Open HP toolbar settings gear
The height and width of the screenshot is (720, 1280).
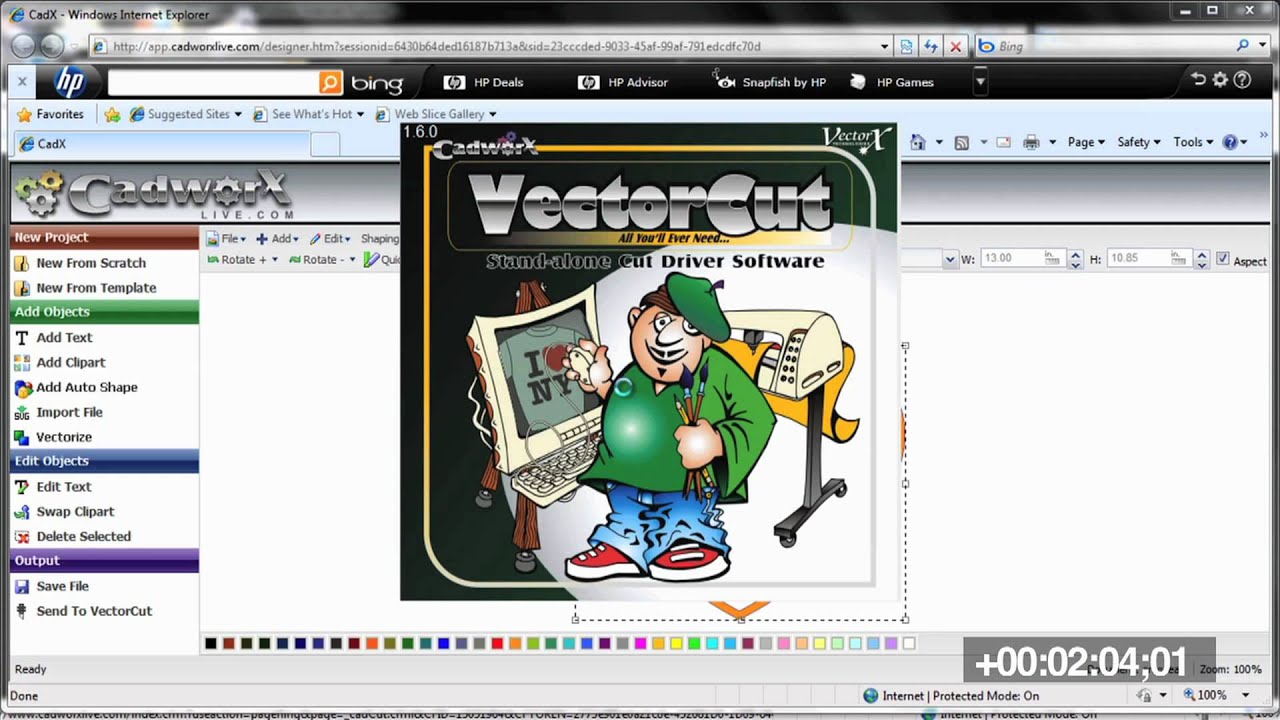point(1220,80)
